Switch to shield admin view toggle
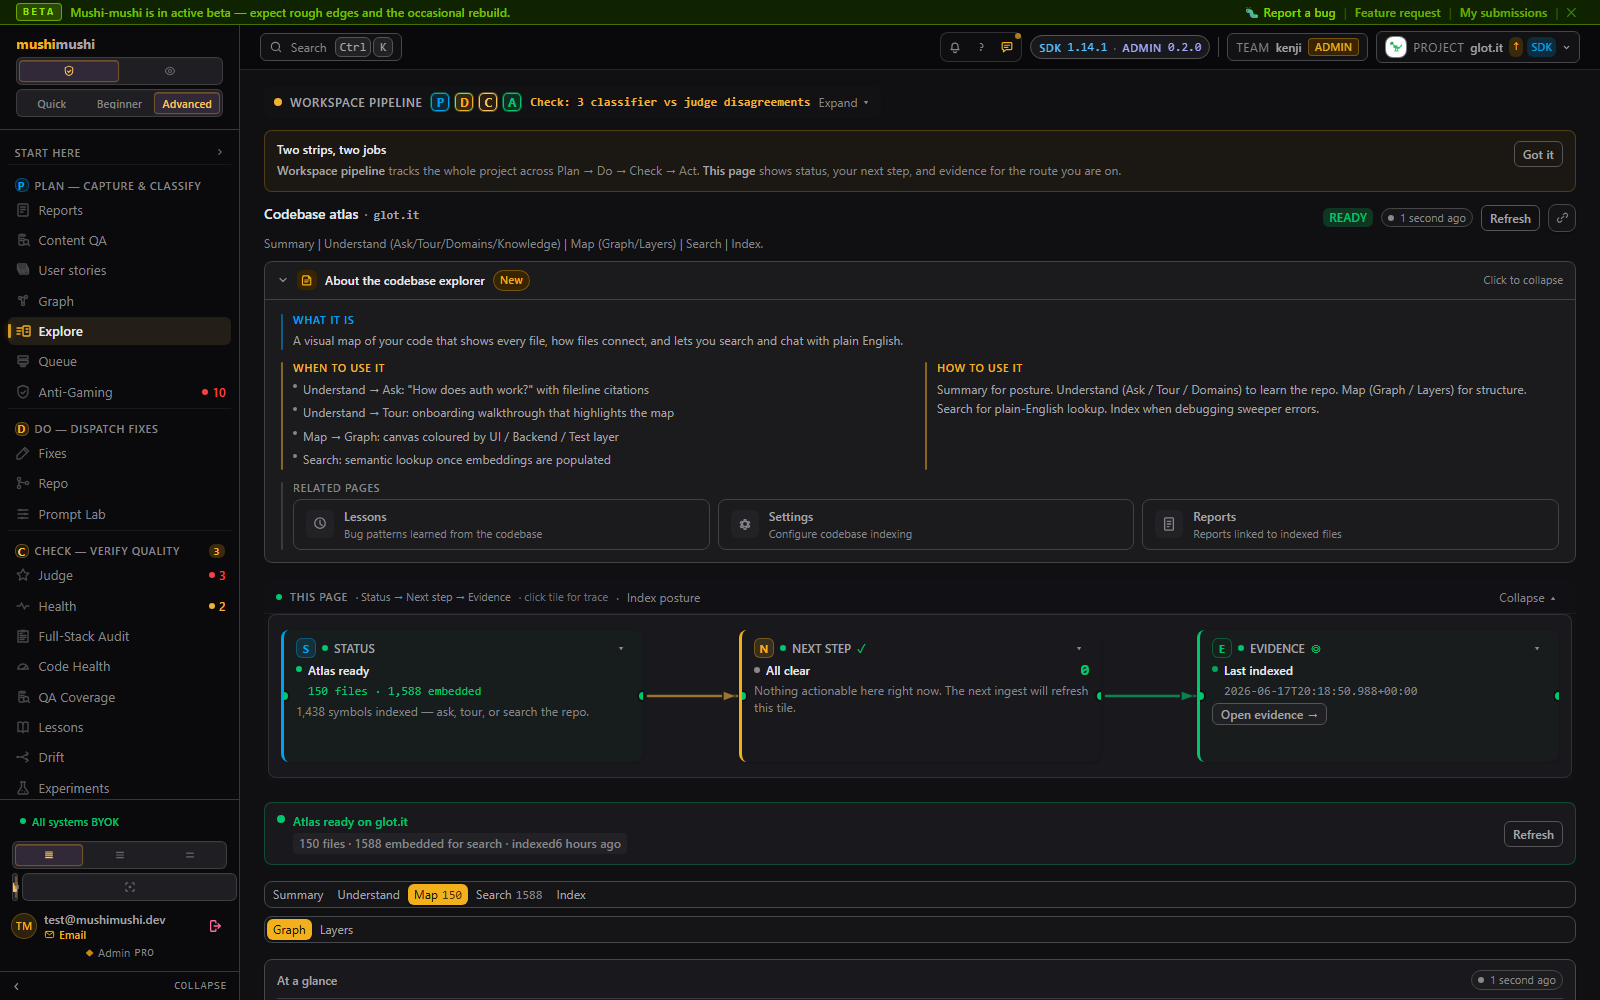This screenshot has height=1000, width=1600. coord(69,71)
